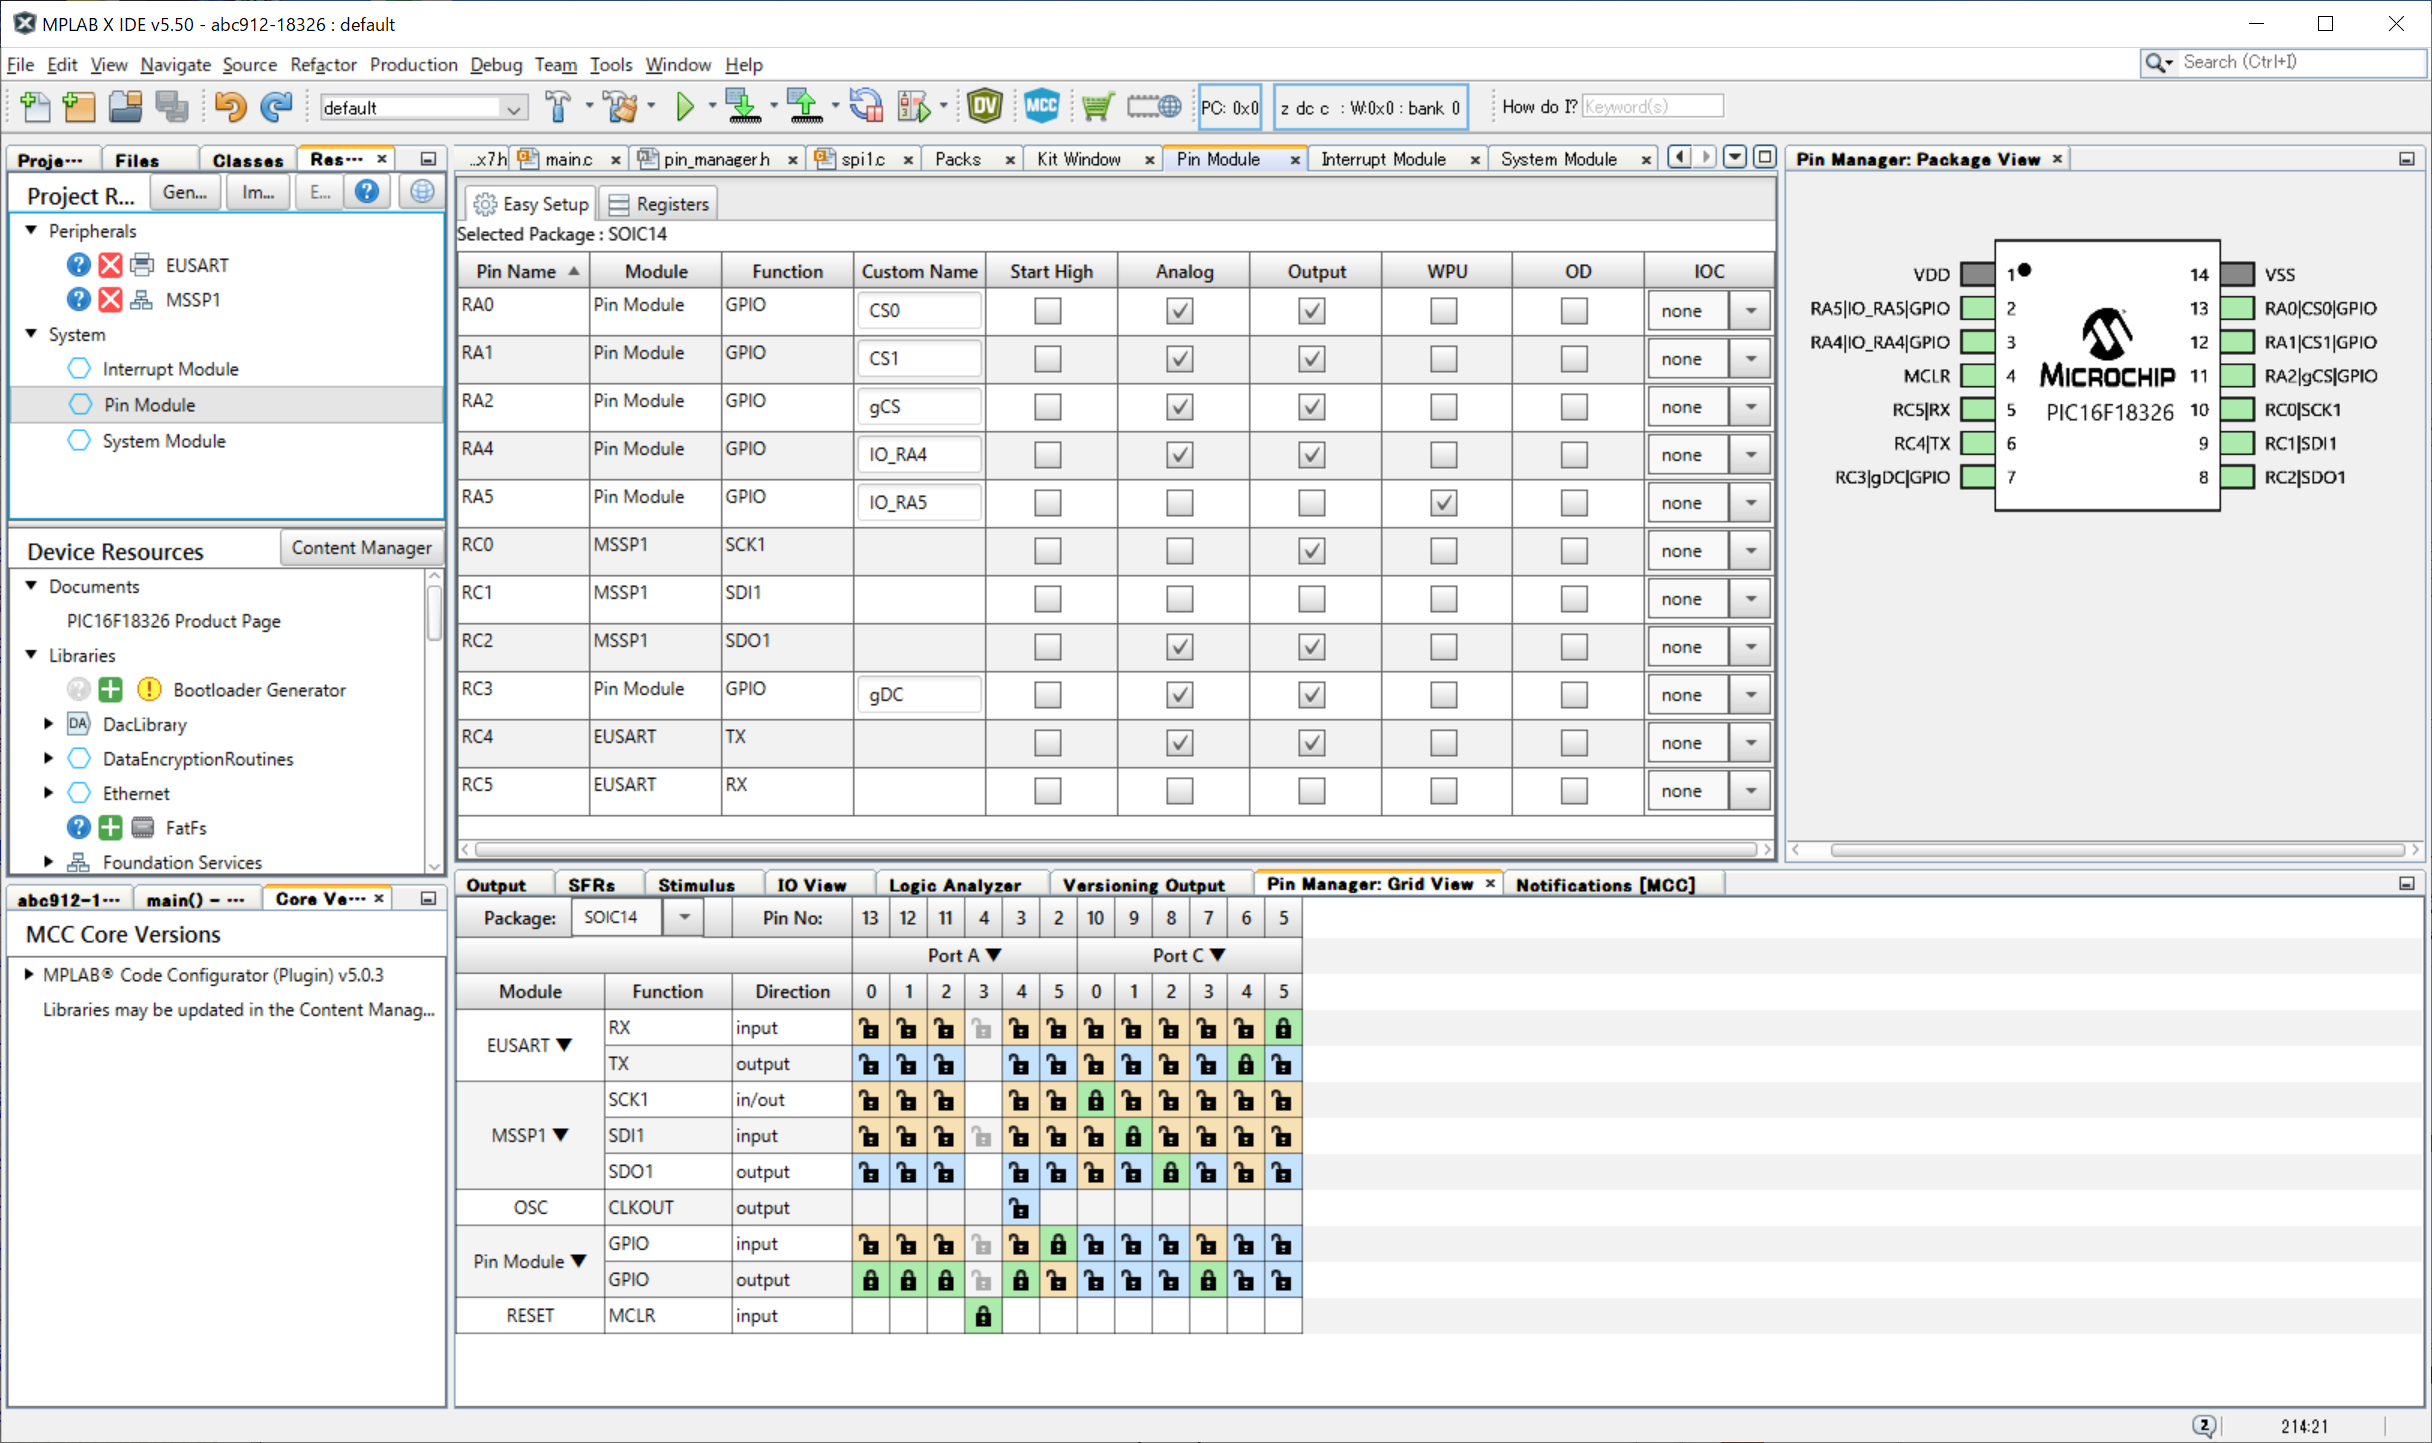Click the globe icon in Project Resources
Screen dimensions: 2432x1443
click(422, 191)
